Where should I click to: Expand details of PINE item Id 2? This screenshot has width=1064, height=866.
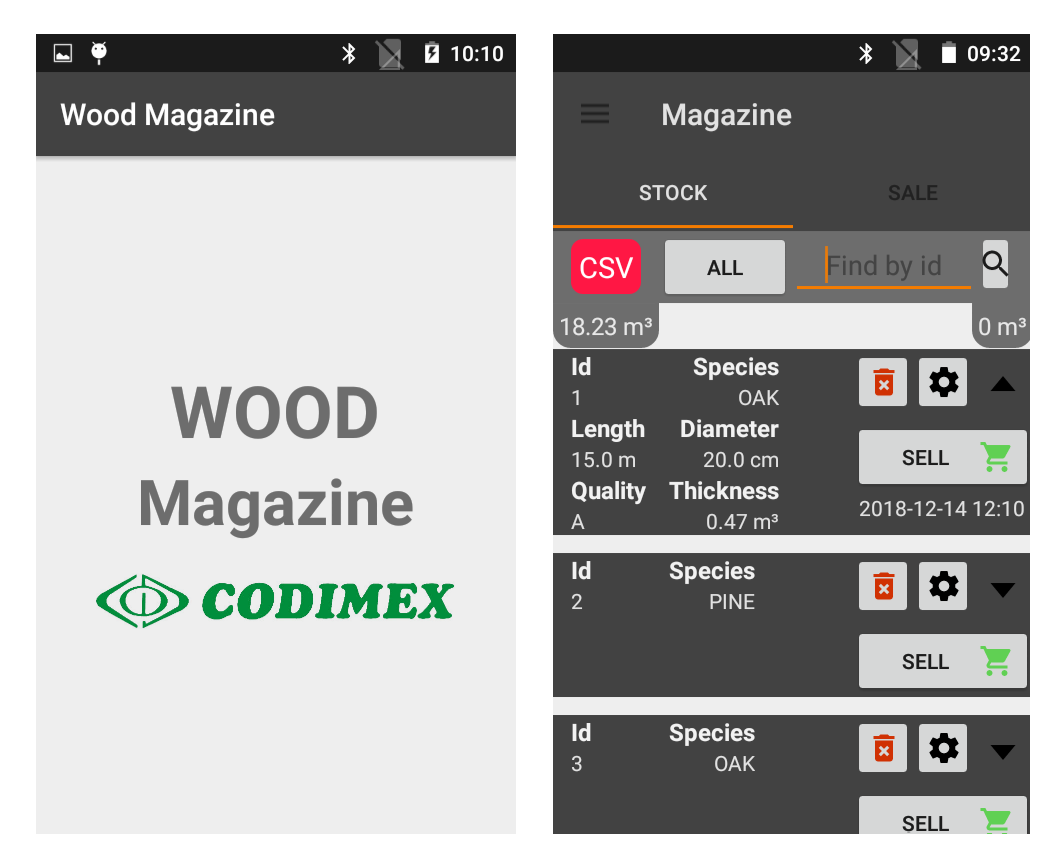1002,589
